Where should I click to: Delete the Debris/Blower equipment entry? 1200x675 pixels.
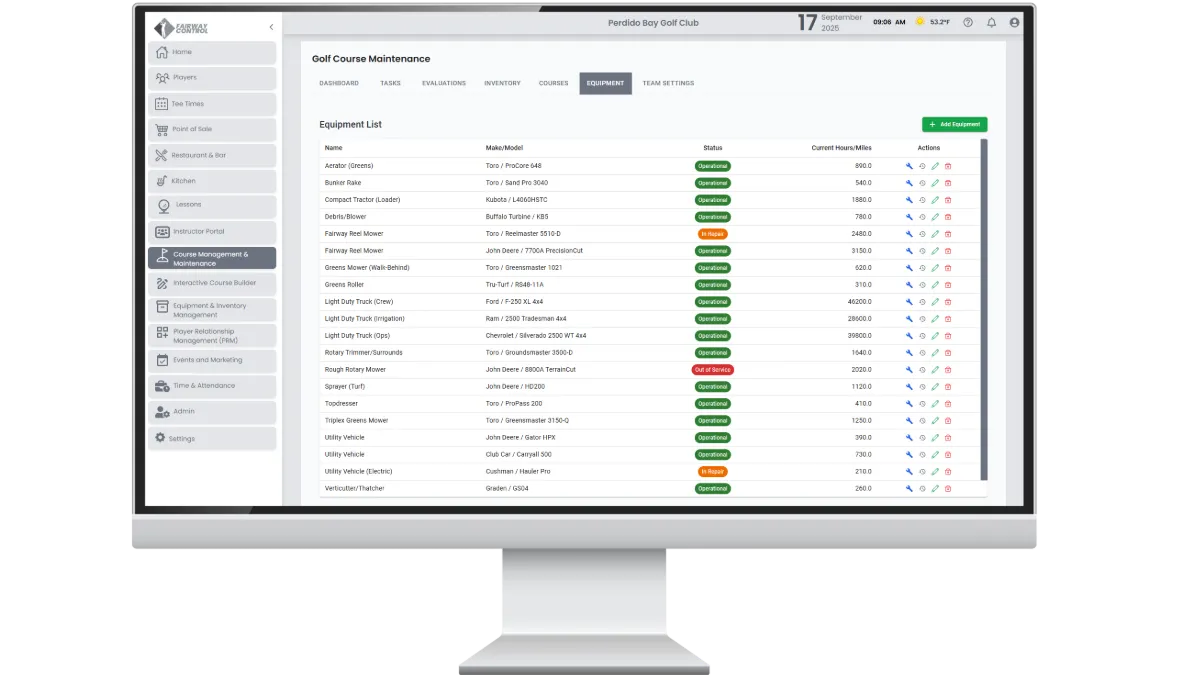(x=948, y=217)
